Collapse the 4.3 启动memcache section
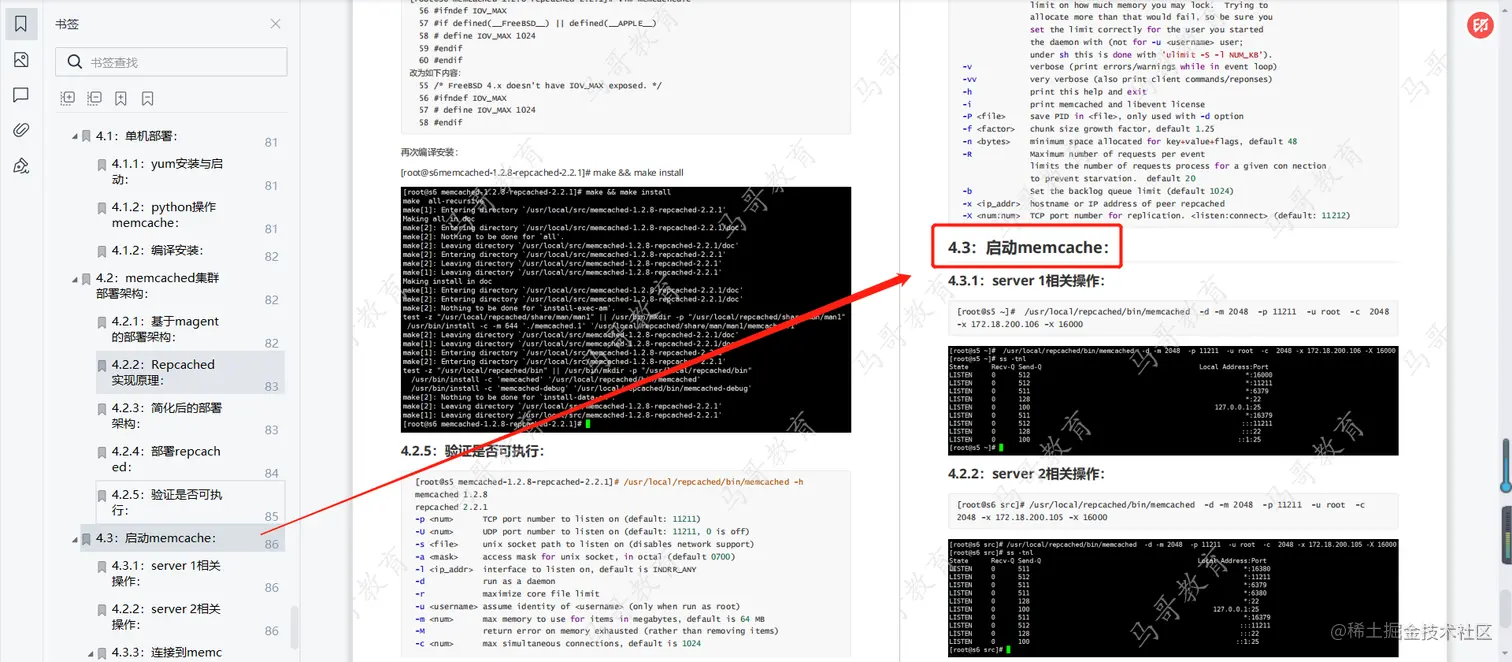The height and width of the screenshot is (662, 1512). point(73,538)
